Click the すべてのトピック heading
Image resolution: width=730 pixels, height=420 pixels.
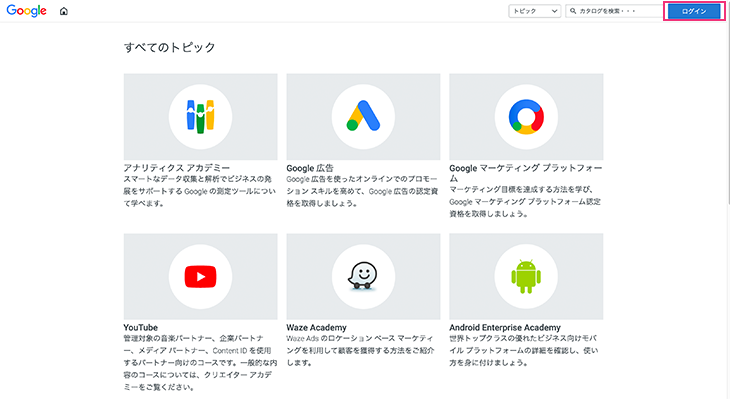pos(169,47)
